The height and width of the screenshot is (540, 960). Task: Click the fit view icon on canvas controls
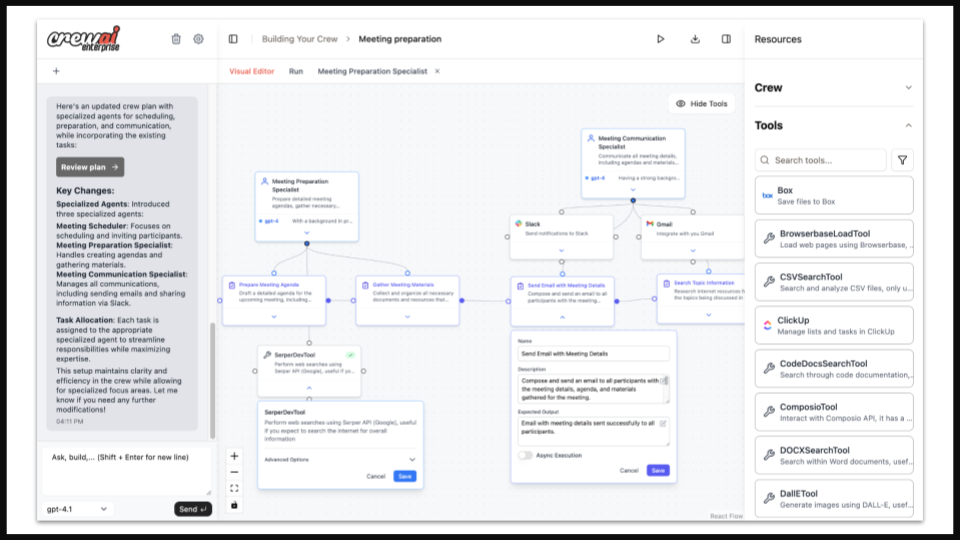pos(234,488)
